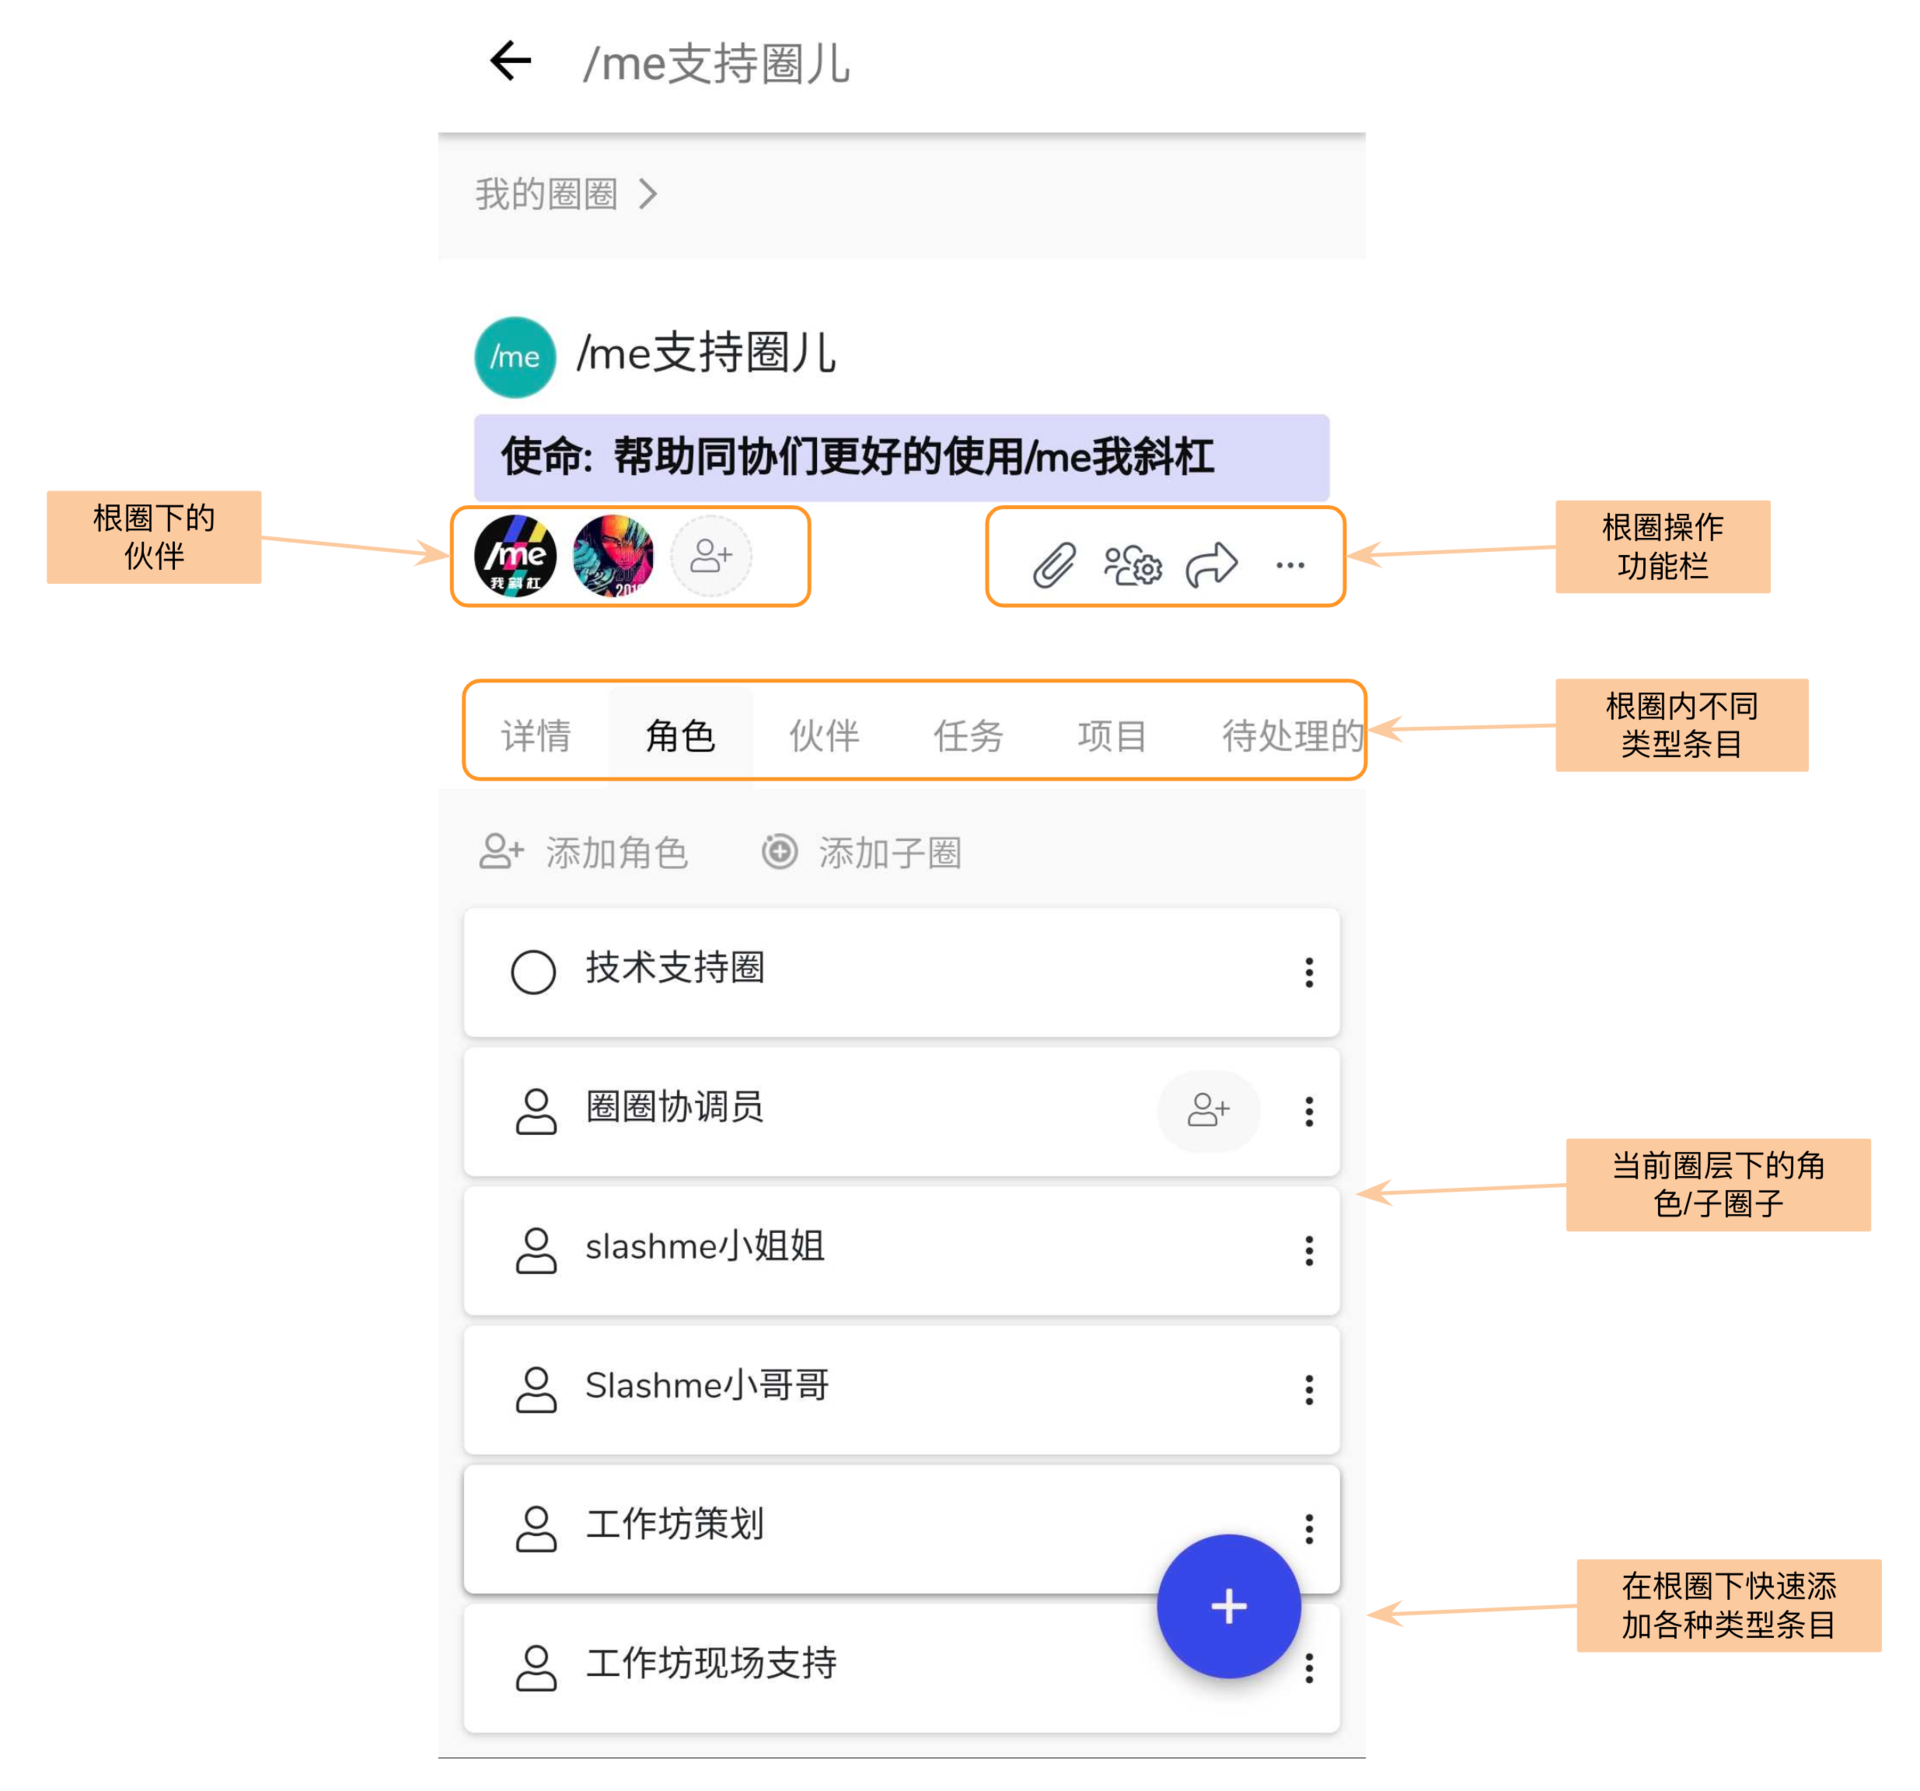Assign a person to 圈圈协调员
This screenshot has height=1791, width=1920.
[x=1208, y=1111]
